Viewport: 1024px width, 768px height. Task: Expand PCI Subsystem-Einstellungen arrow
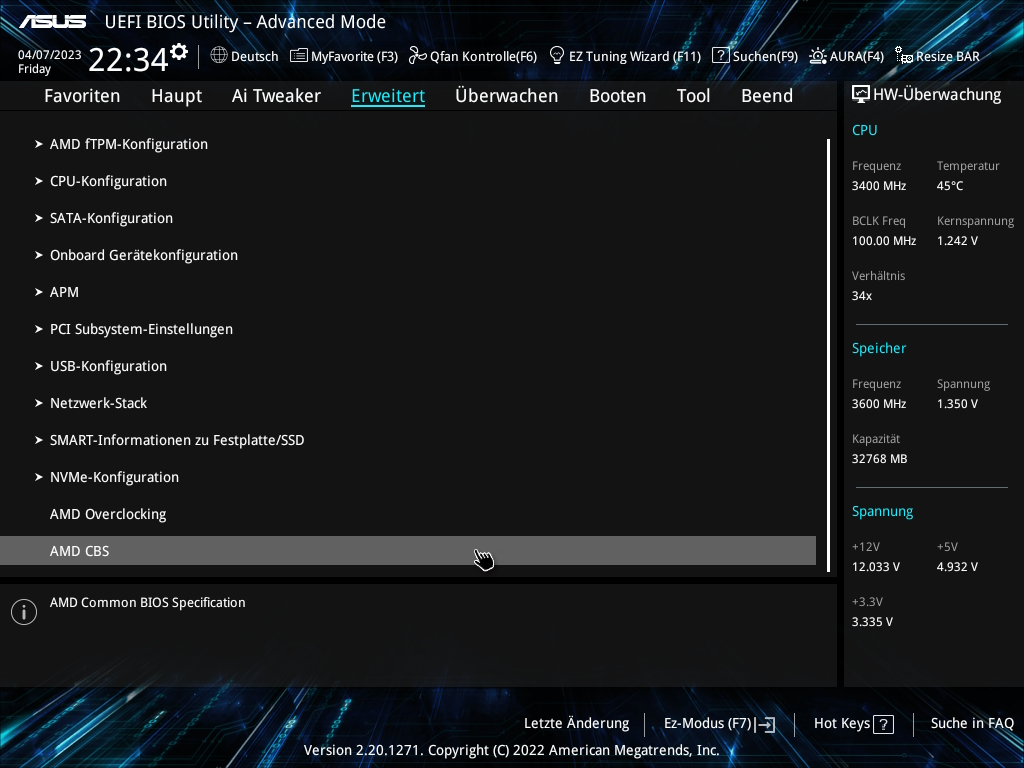[x=39, y=329]
